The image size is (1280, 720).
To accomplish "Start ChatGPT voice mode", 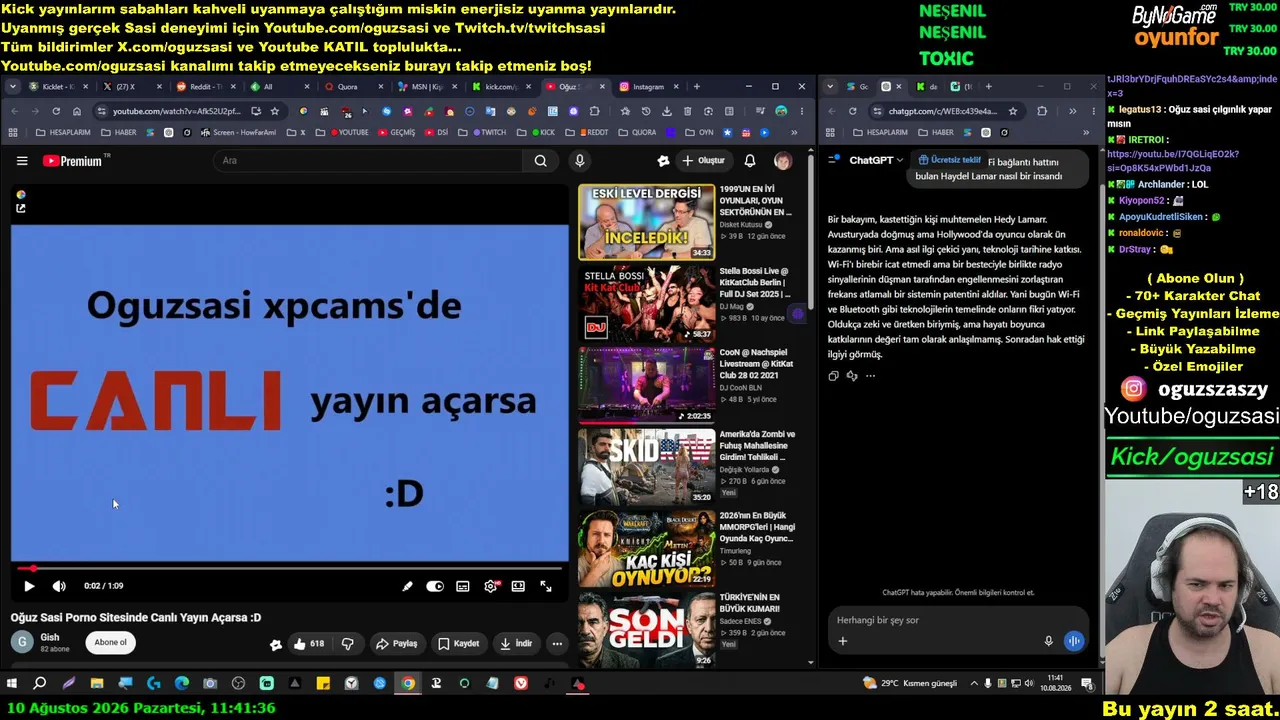I will (x=1074, y=641).
